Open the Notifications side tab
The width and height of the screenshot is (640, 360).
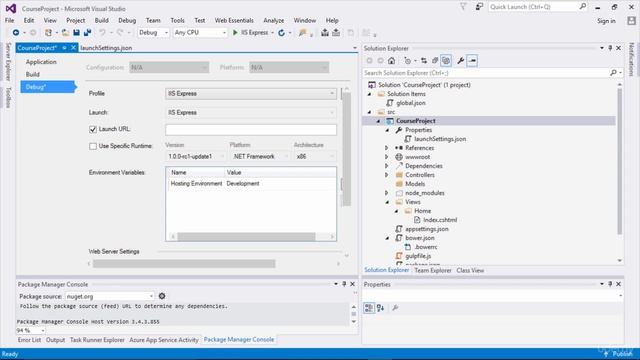(631, 60)
